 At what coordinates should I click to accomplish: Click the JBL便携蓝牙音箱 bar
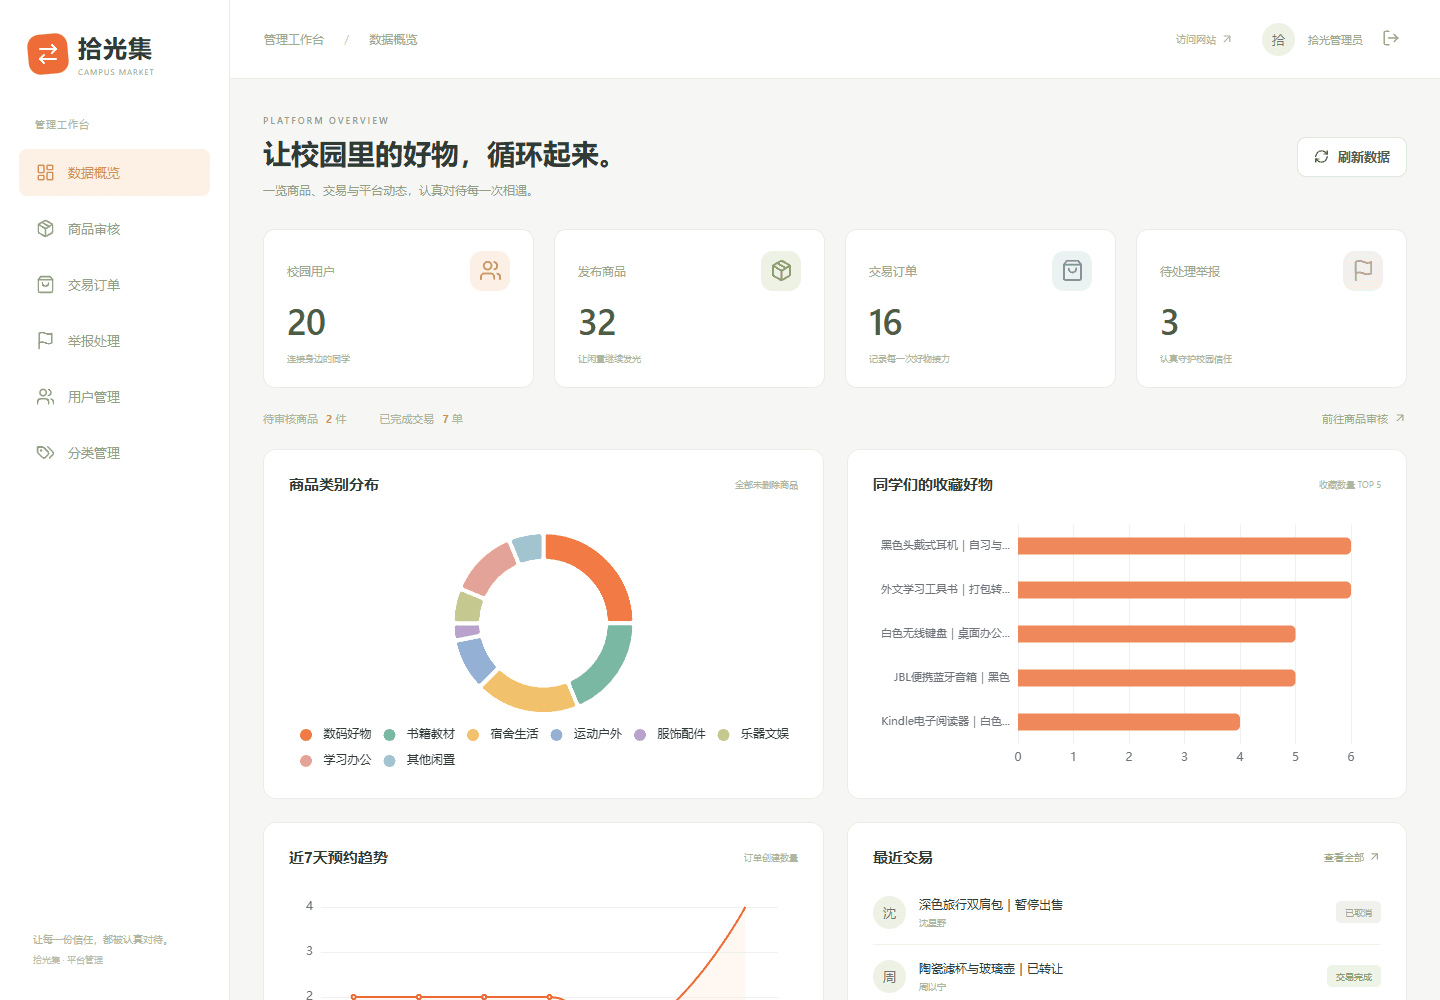1157,678
